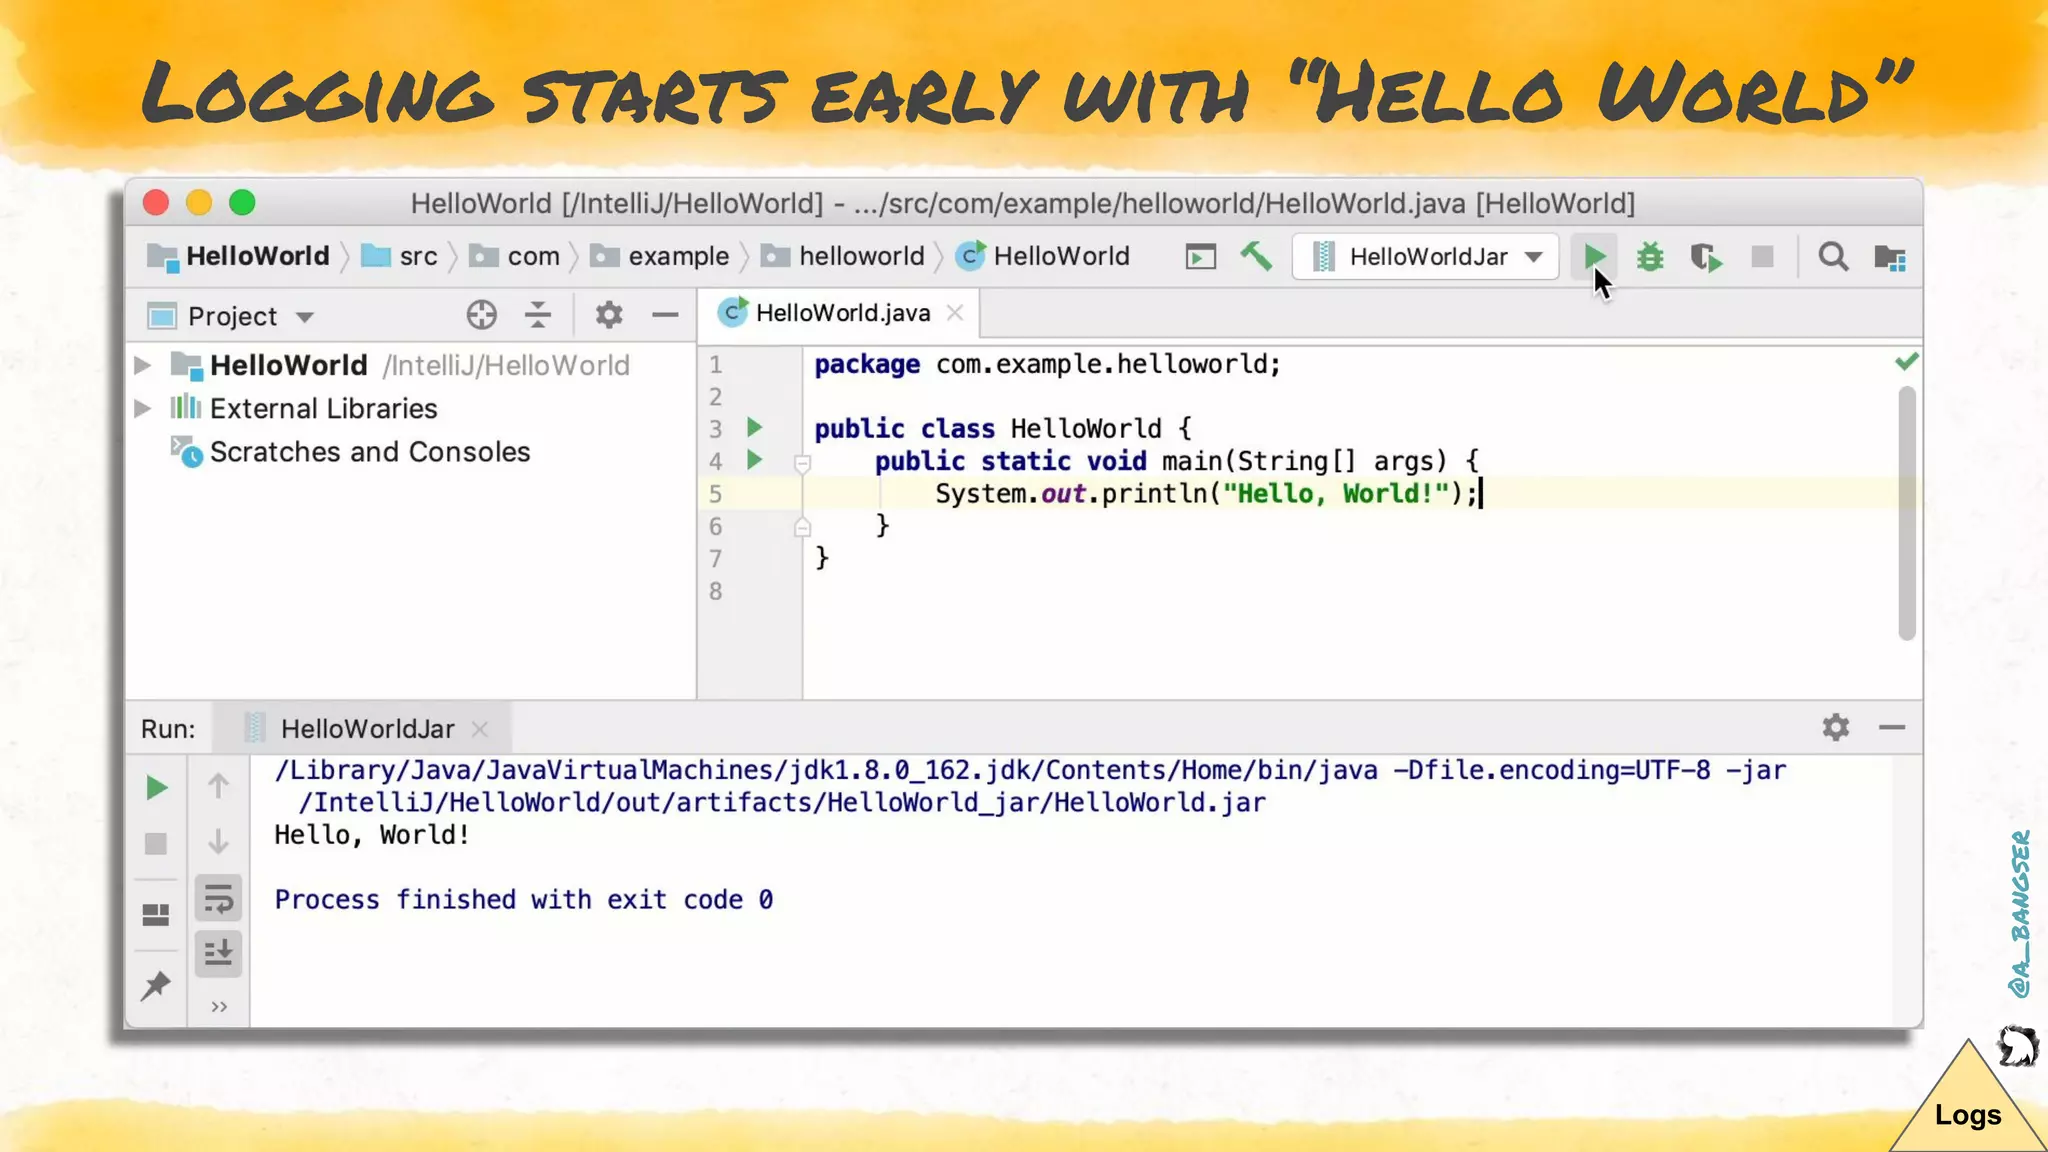Show more run actions chevron
This screenshot has width=2048, height=1152.
(219, 1007)
